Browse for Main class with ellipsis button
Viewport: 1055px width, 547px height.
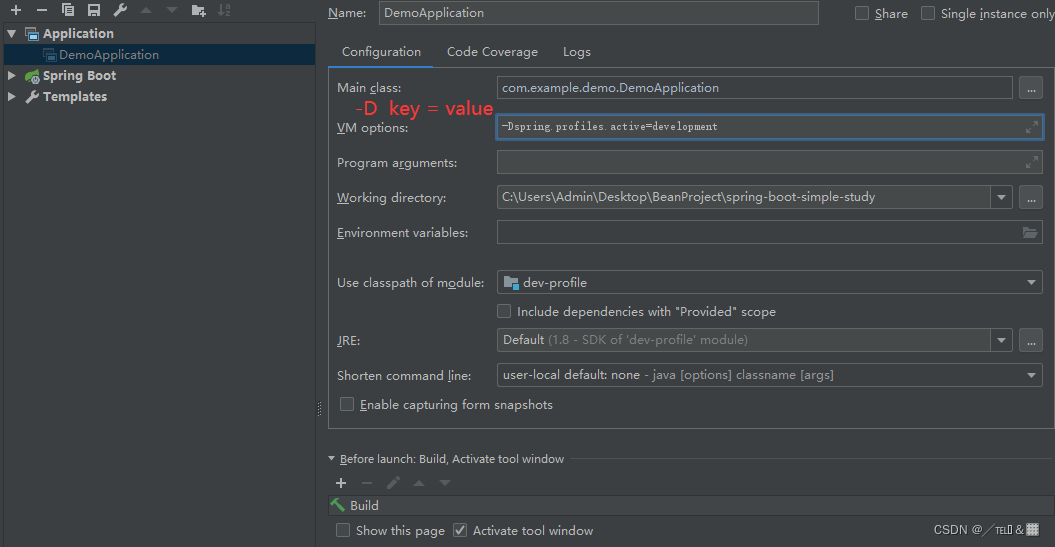coord(1031,88)
